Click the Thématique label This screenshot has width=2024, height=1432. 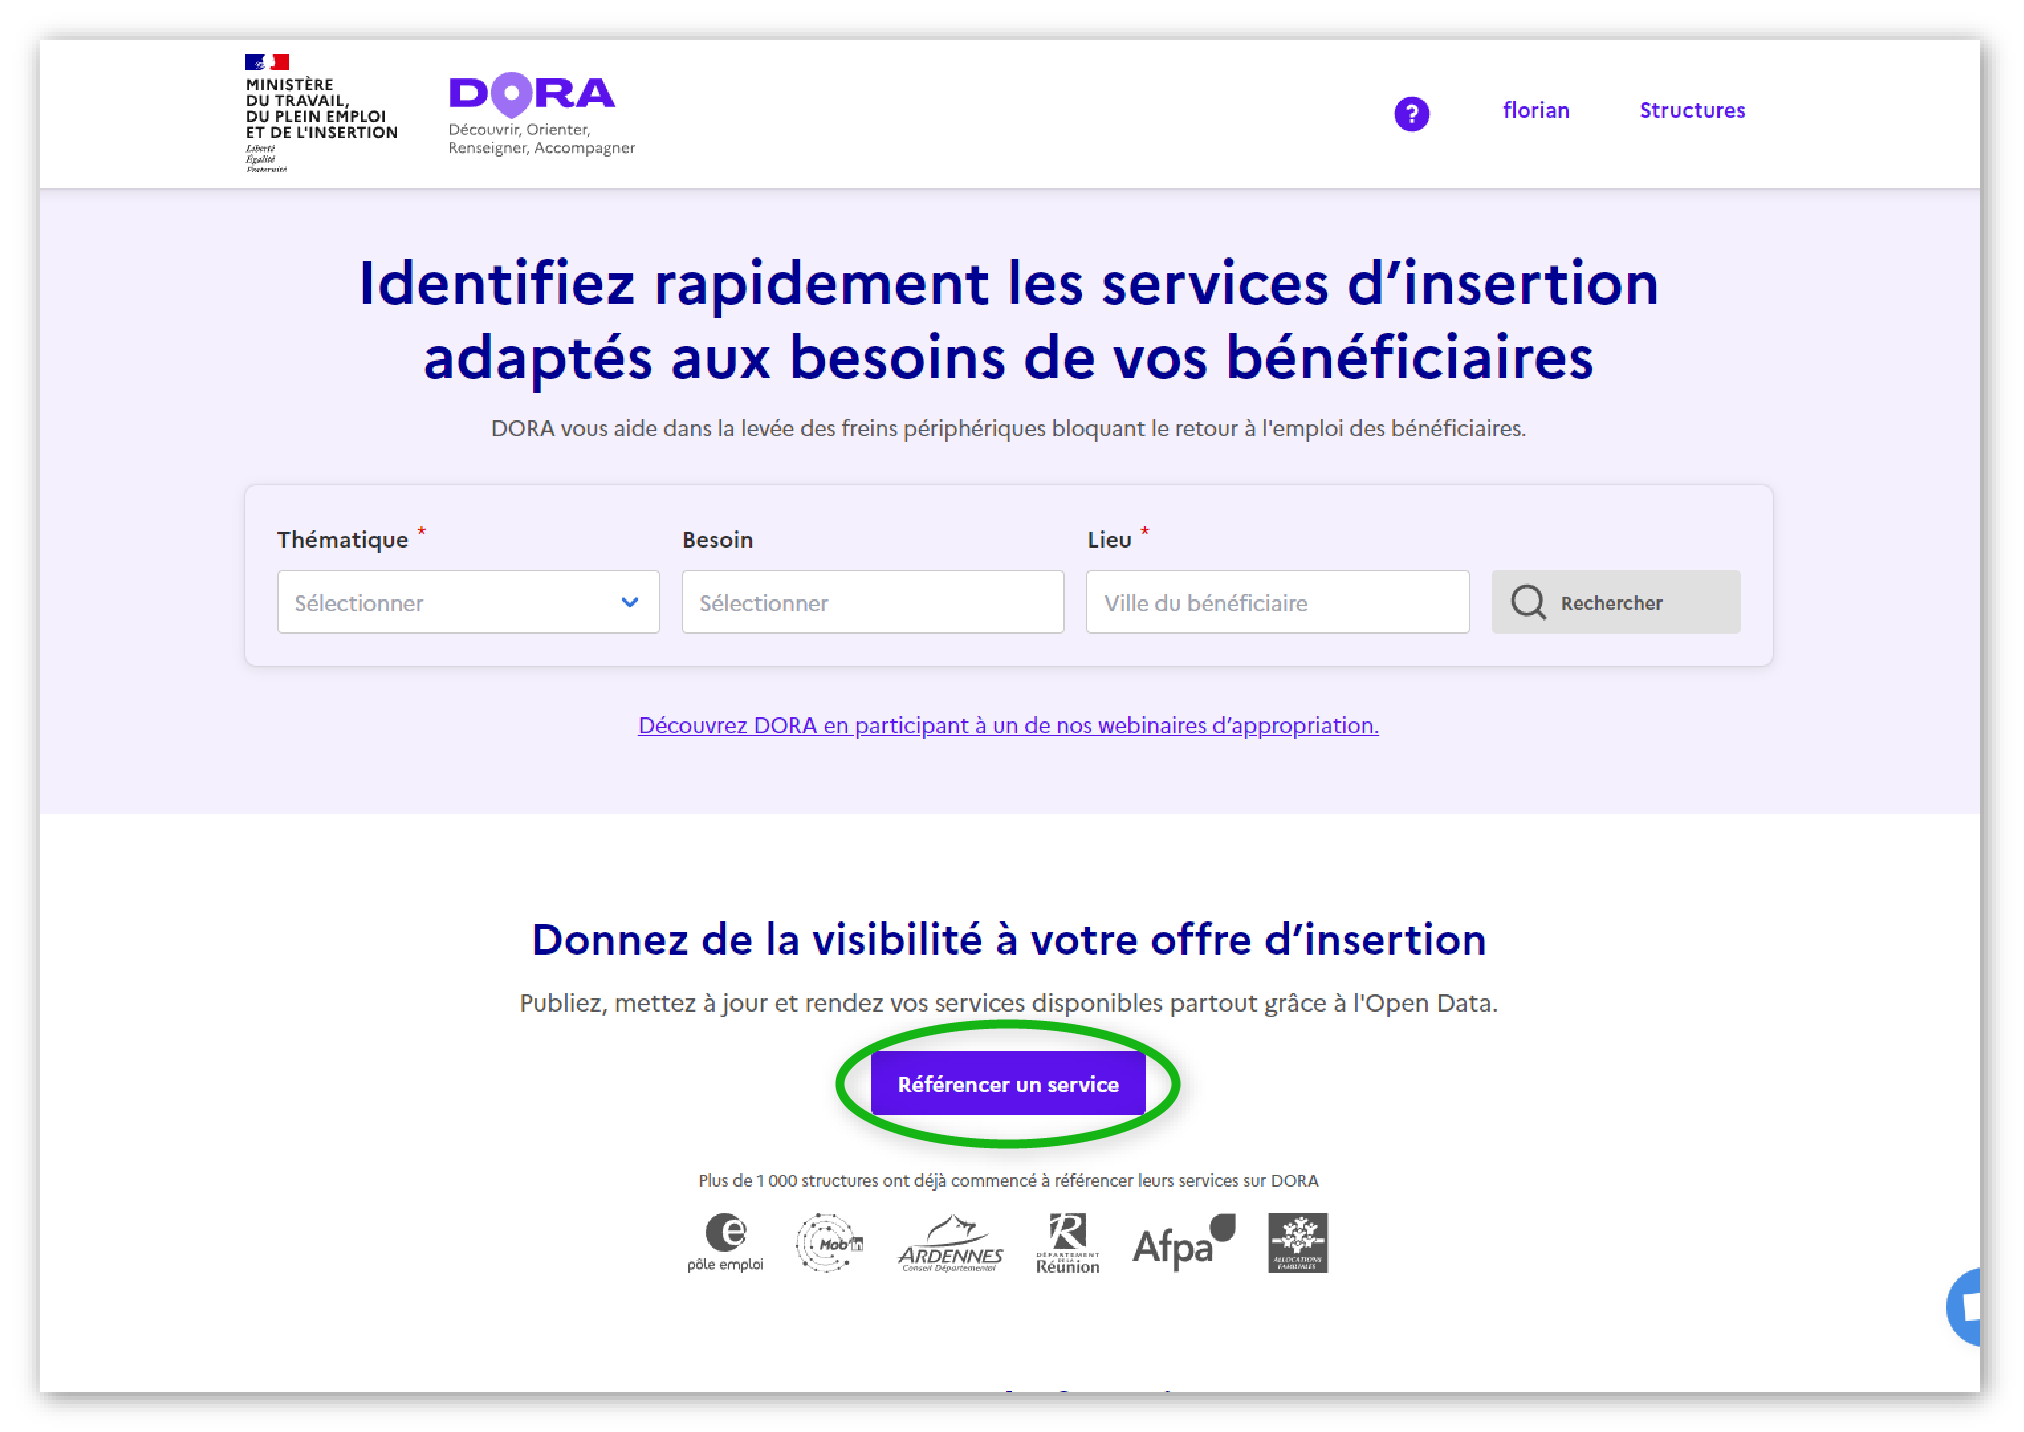(342, 540)
